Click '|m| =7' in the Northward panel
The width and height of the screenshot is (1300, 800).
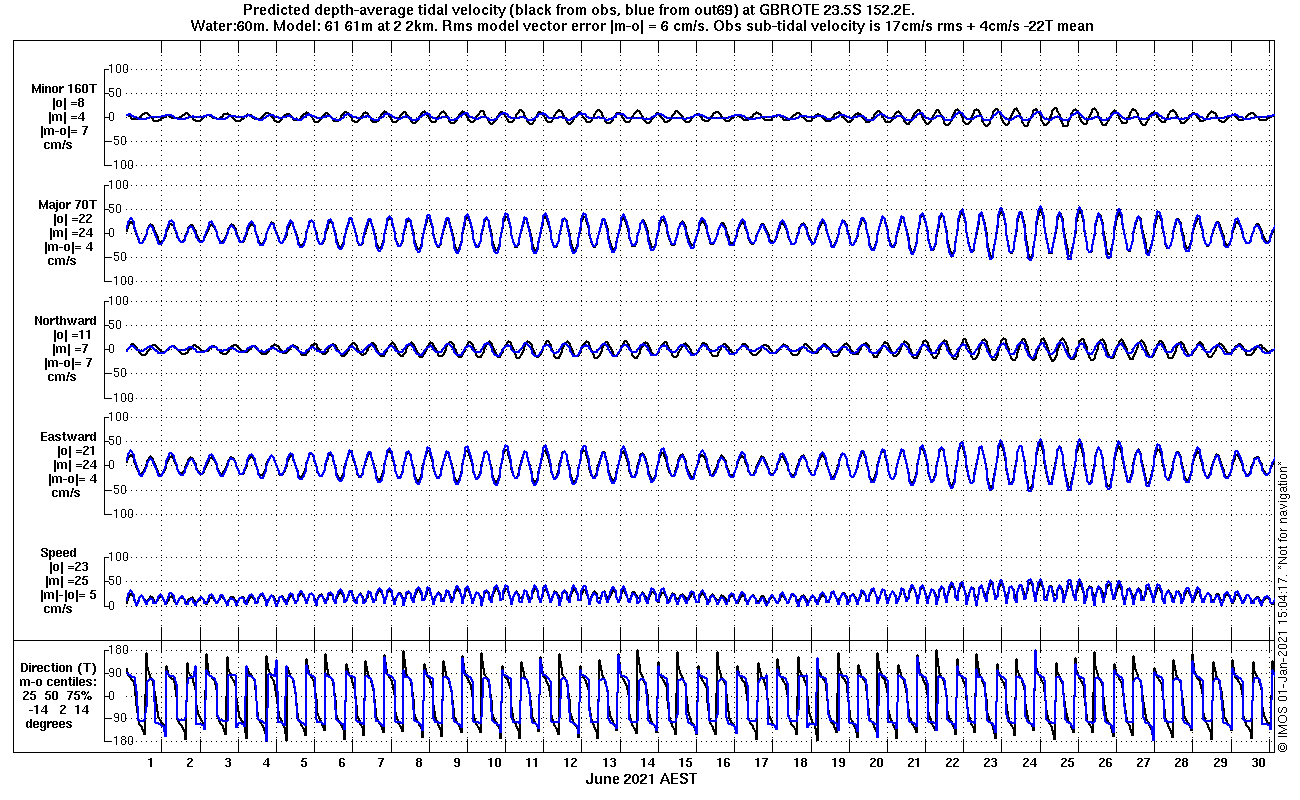[x=69, y=349]
